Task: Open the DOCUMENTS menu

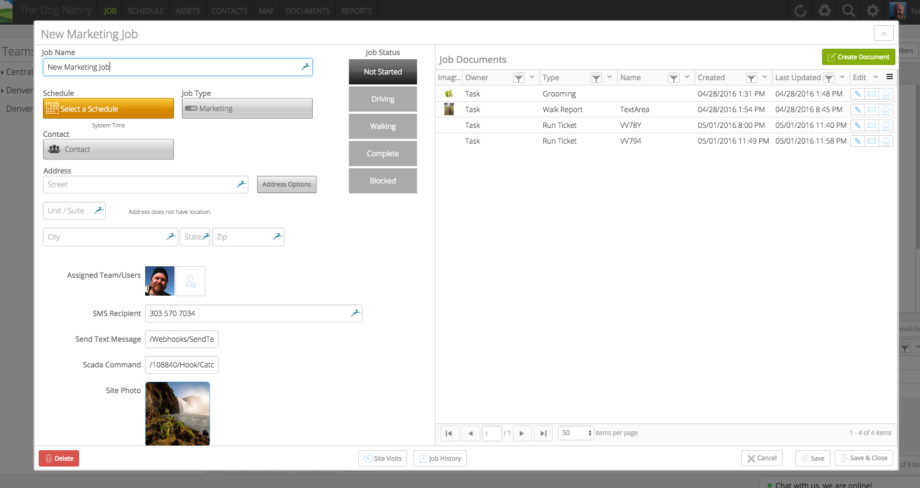Action: [x=307, y=11]
